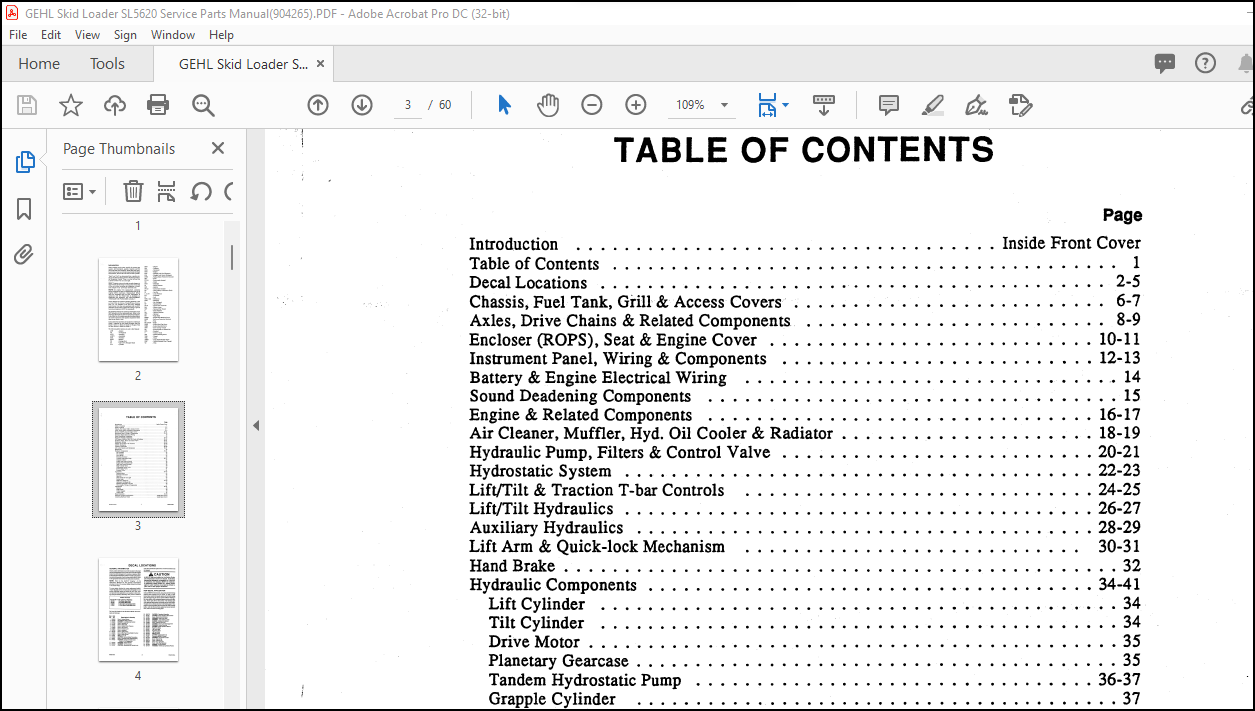Click the 'Decal Locations' contents entry
Viewport: 1255px width, 711px height.
click(528, 283)
